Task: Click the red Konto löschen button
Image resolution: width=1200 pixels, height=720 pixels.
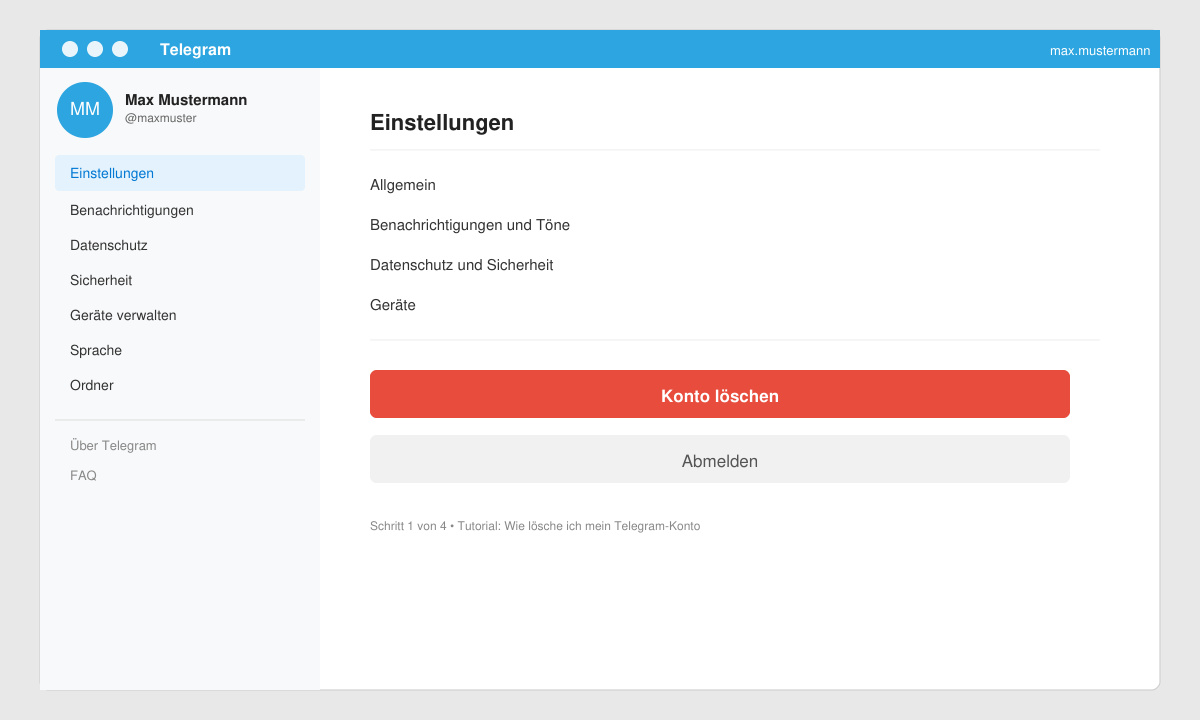Action: (720, 394)
